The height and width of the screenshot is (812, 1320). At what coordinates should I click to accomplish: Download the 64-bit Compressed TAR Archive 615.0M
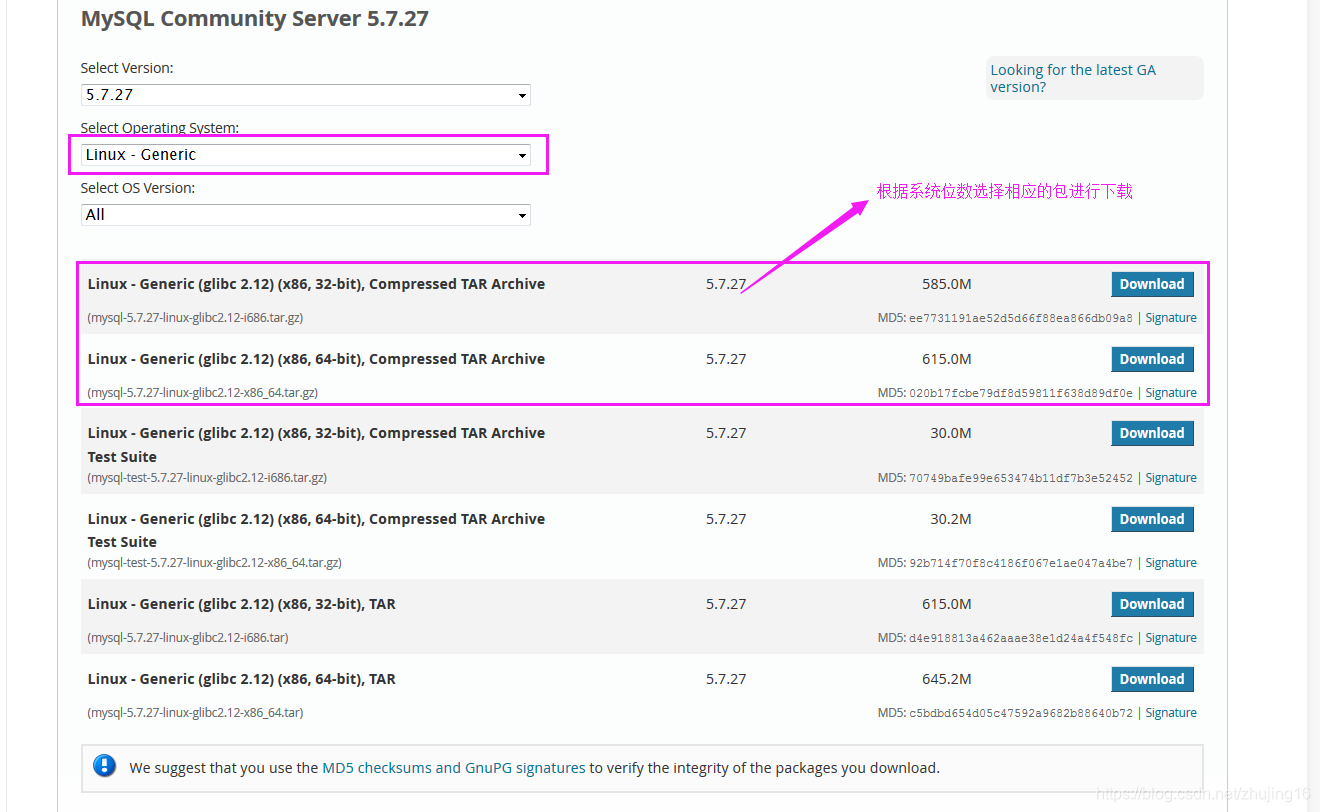1152,359
